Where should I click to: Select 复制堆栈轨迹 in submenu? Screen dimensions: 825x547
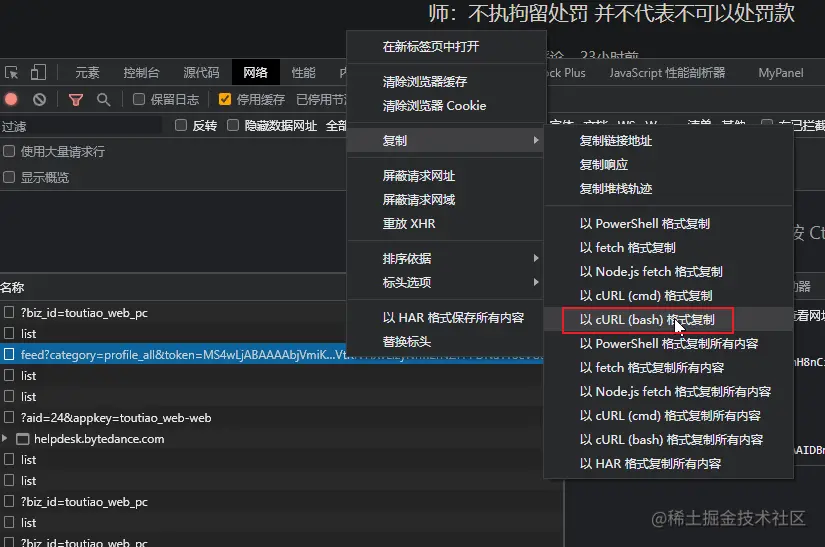click(x=668, y=189)
